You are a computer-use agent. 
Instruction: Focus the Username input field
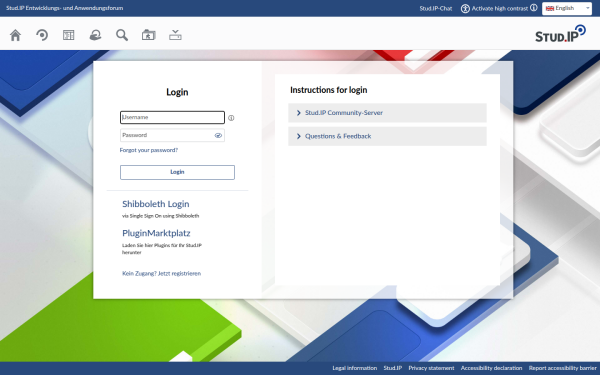pyautogui.click(x=172, y=117)
